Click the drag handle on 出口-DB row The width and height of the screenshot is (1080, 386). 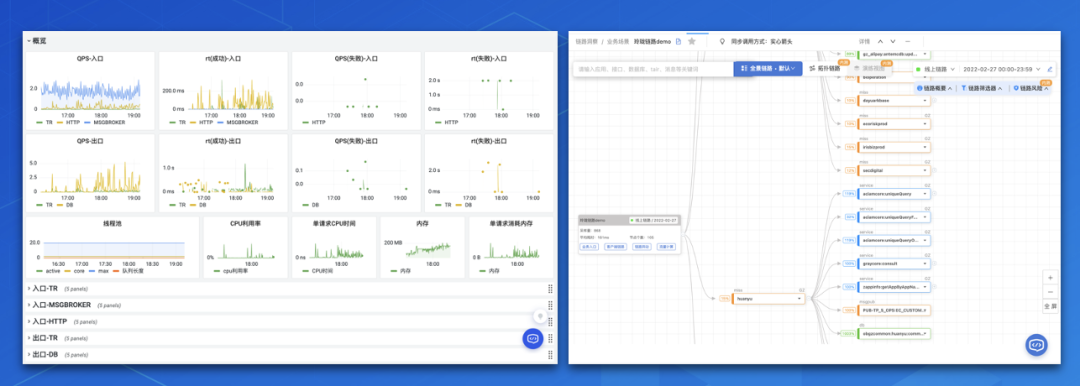pyautogui.click(x=550, y=354)
